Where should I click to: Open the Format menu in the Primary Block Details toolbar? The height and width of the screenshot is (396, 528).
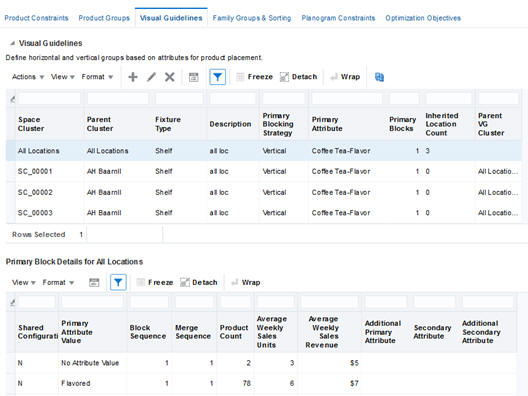[x=58, y=283]
